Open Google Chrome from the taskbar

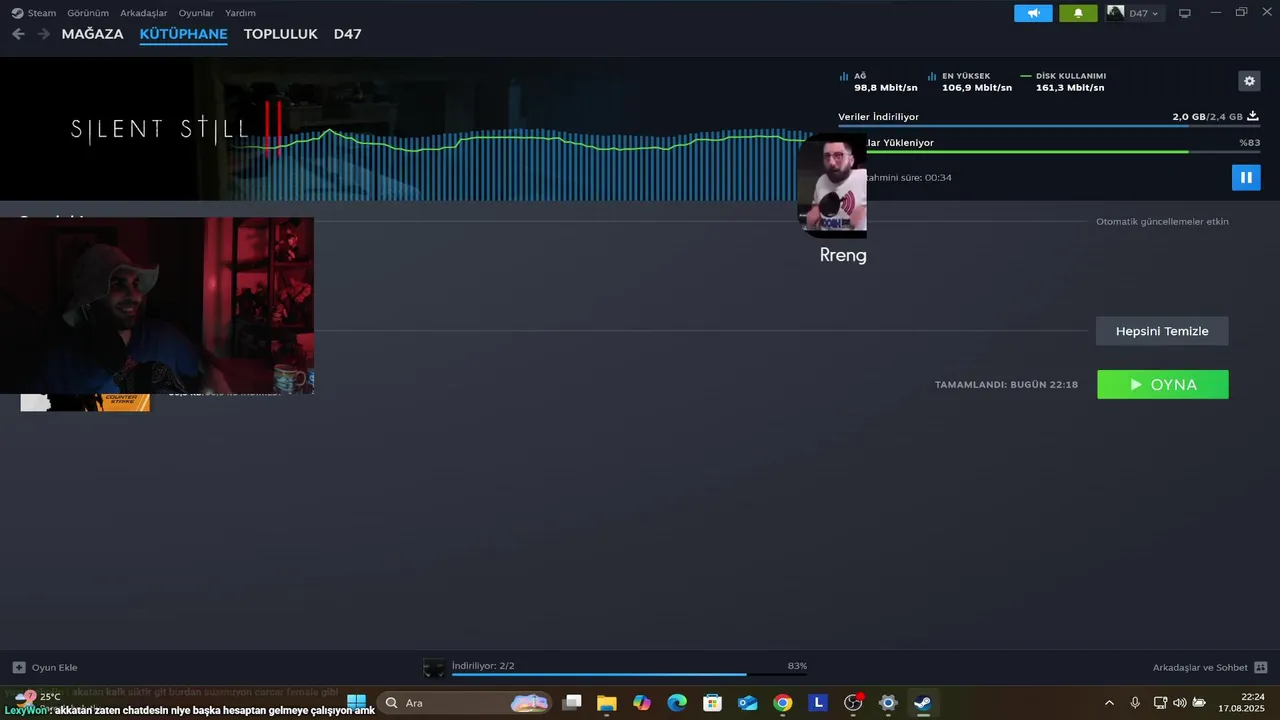point(783,703)
